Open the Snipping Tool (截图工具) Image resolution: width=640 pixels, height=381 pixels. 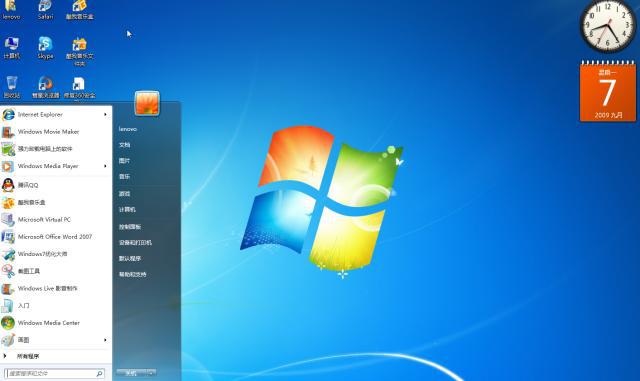[56, 271]
